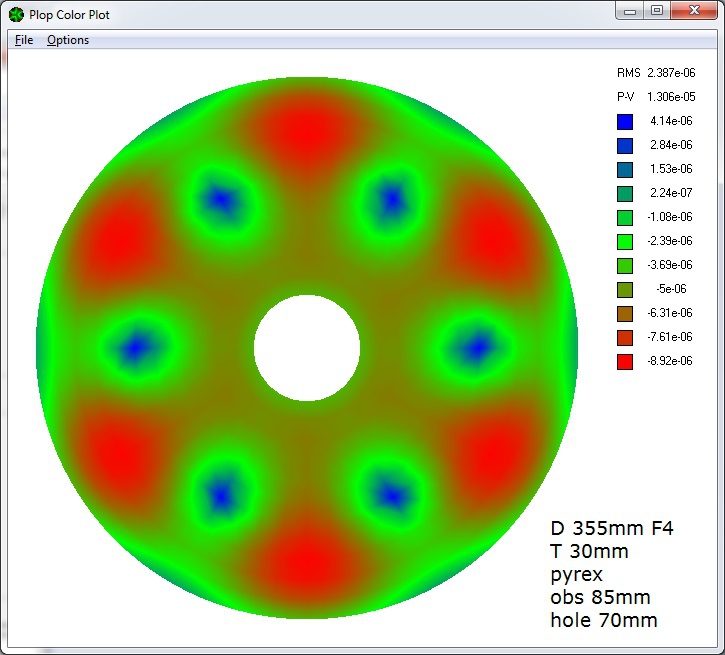This screenshot has width=725, height=655.
Task: Click the 'hole 70mm' annotation
Action: [x=604, y=620]
